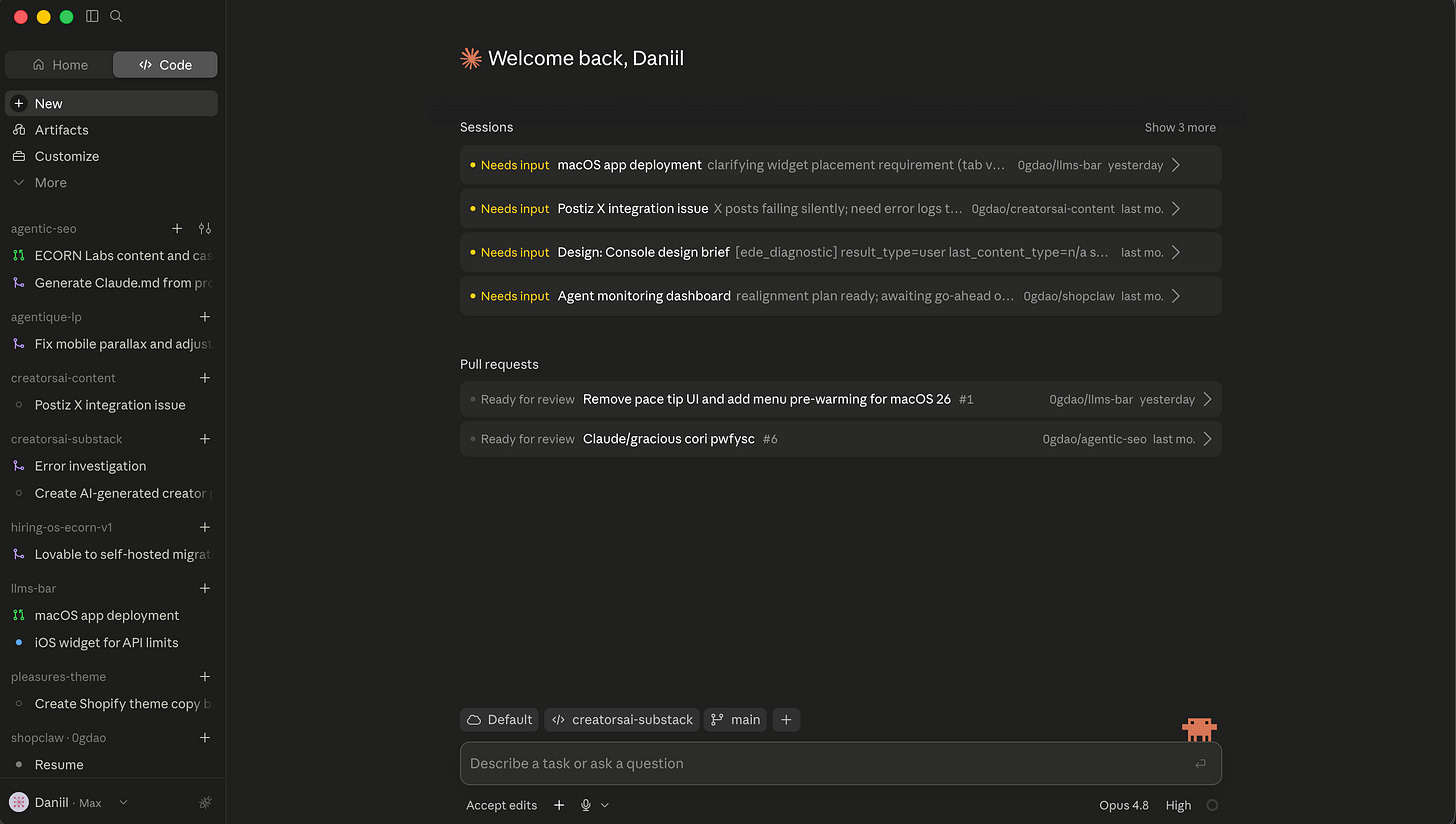Toggle the sidebar panel icon
Image resolution: width=1456 pixels, height=824 pixels.
click(92, 16)
